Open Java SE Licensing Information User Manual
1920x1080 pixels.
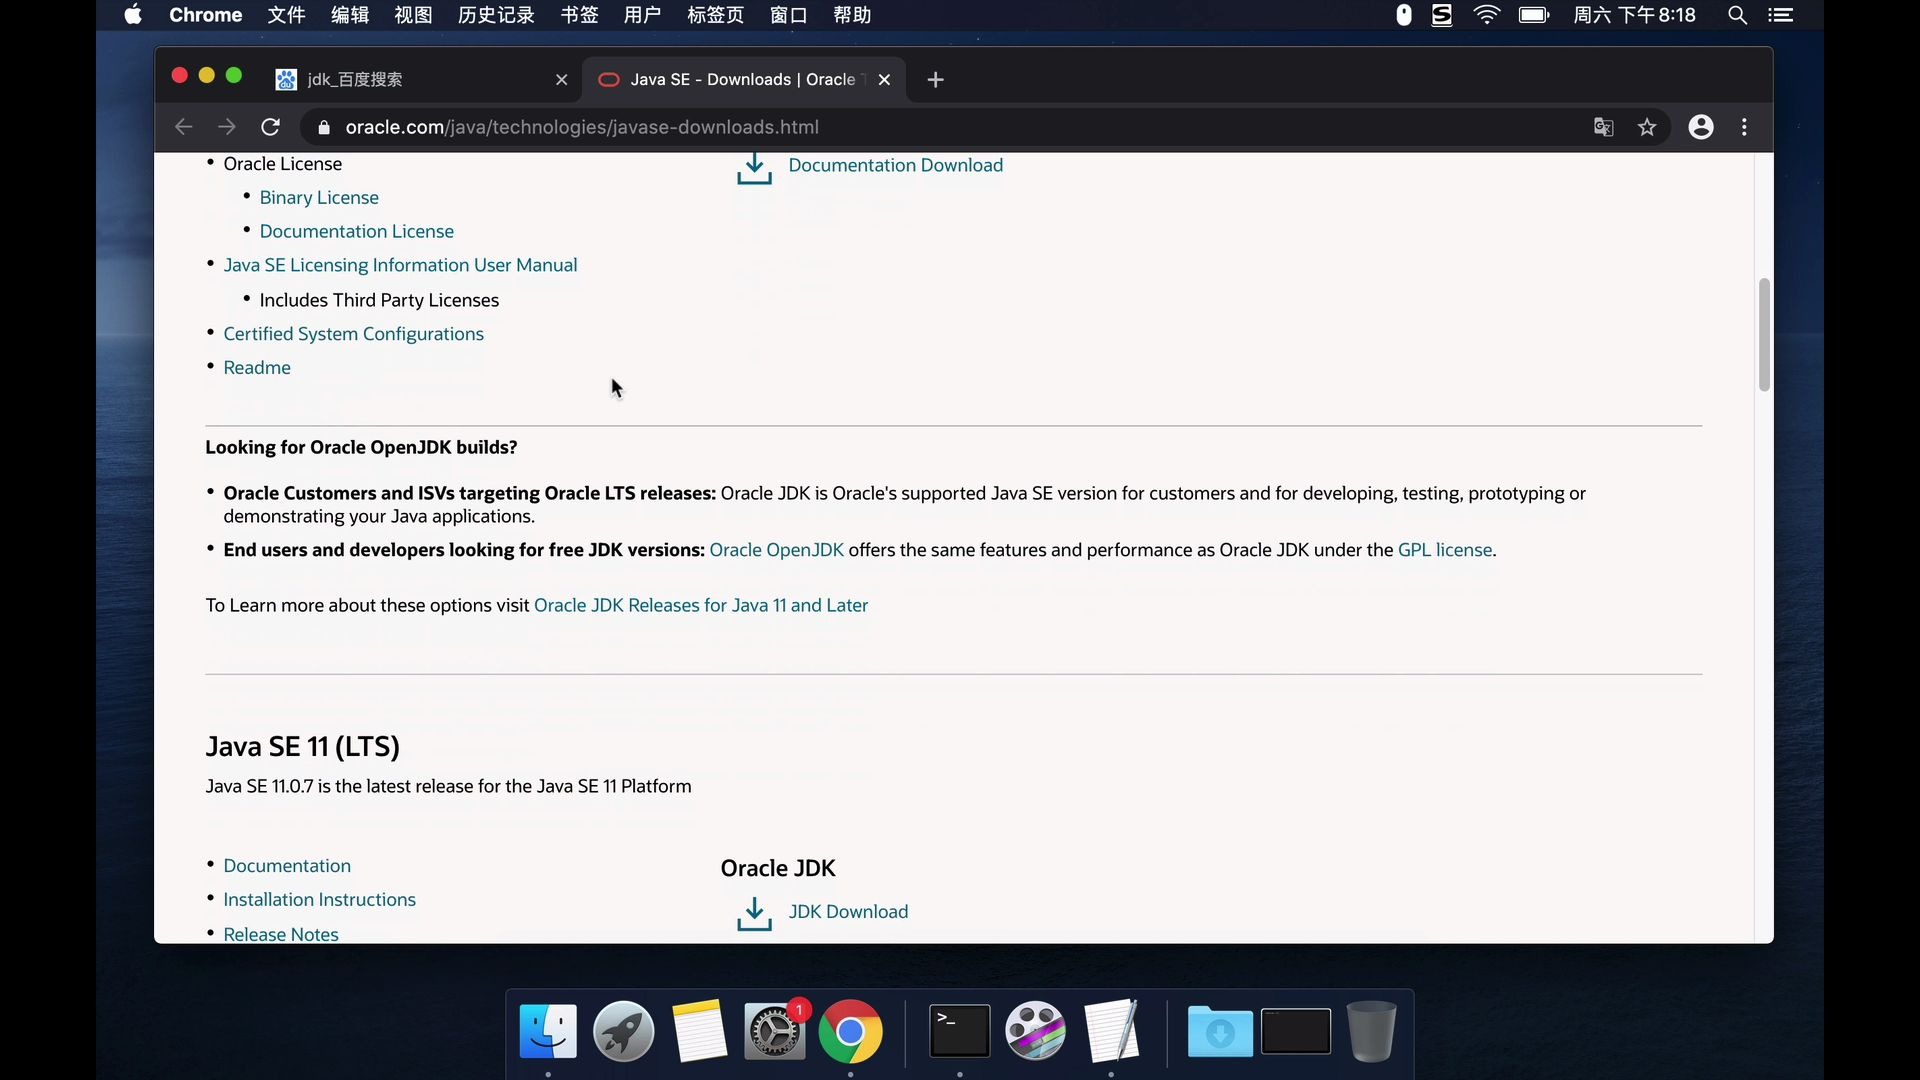coord(400,265)
